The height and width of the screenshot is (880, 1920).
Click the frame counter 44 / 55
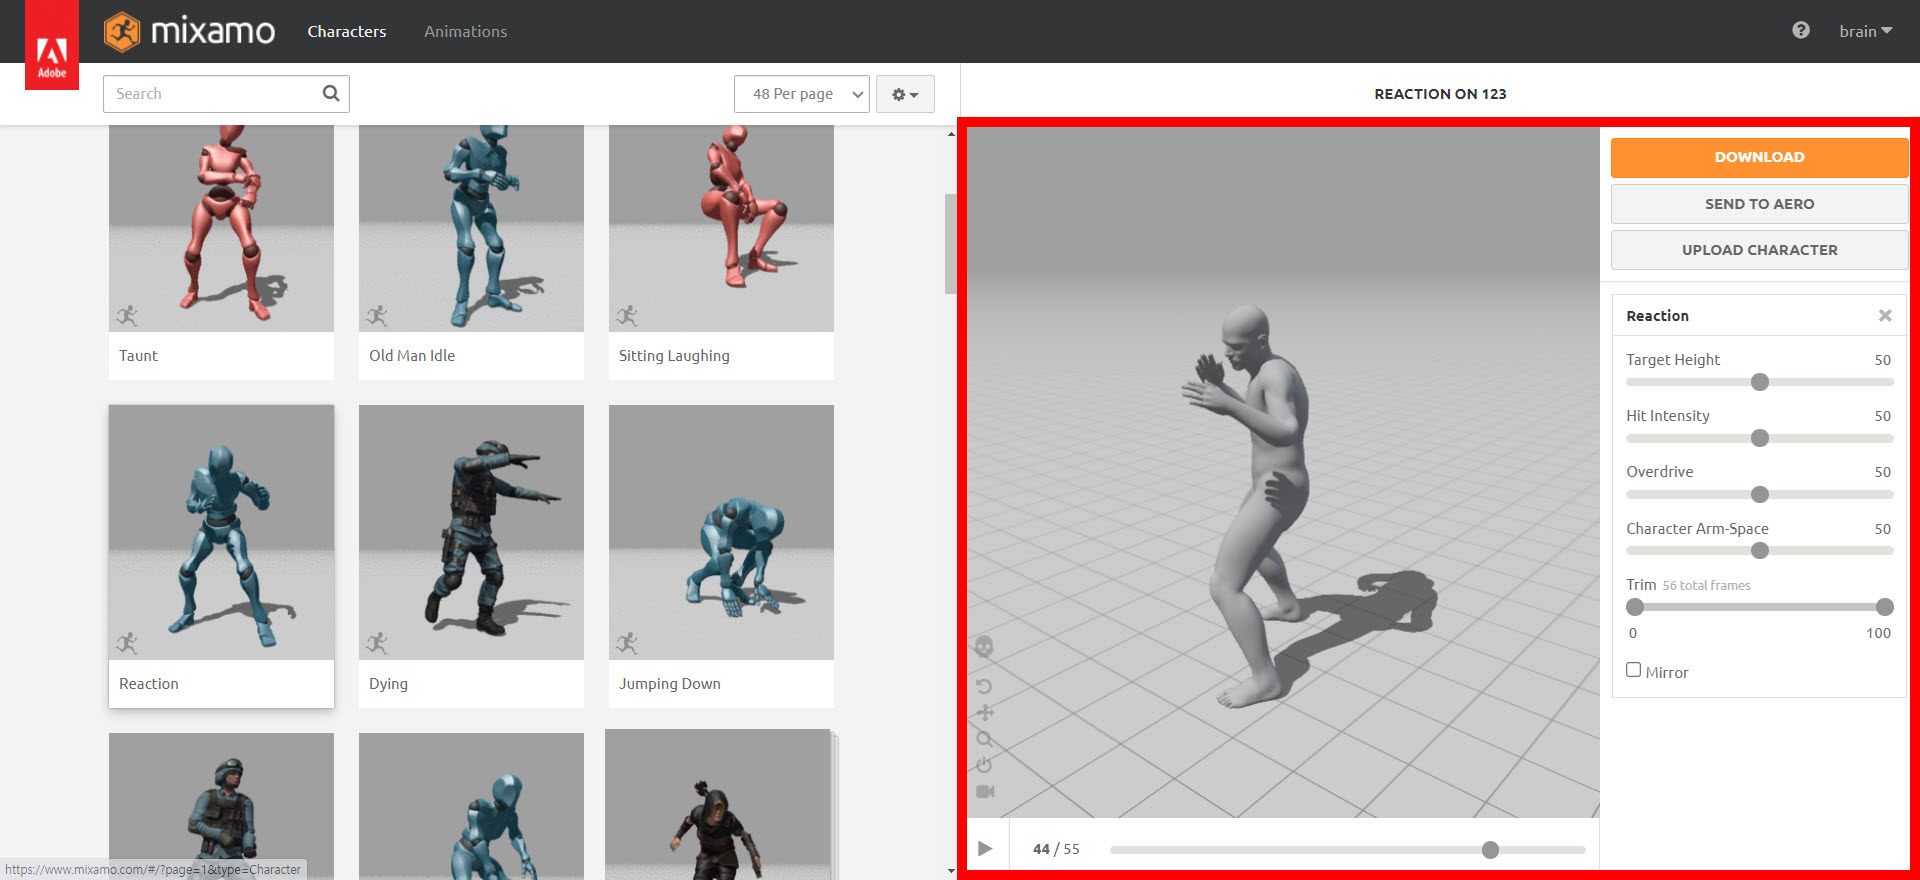click(1056, 849)
